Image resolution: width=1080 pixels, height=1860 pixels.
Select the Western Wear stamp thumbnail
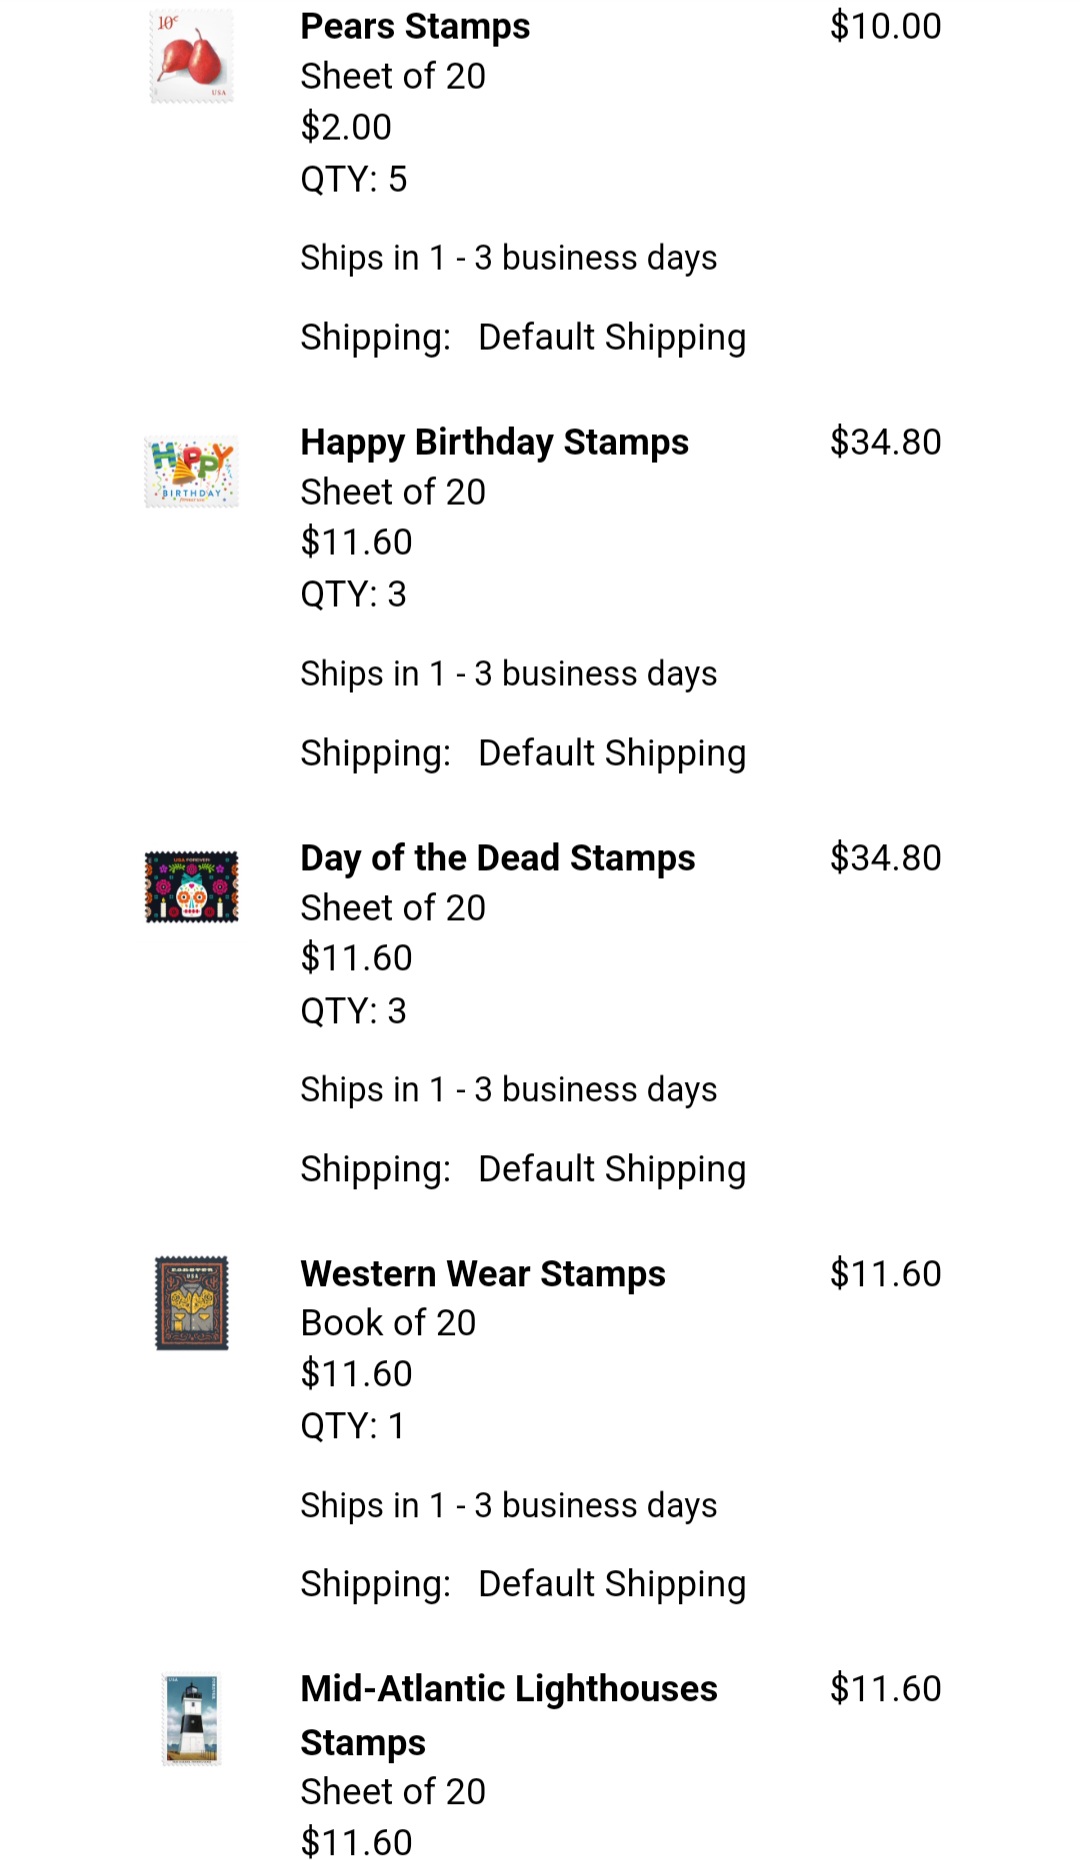(x=191, y=1303)
